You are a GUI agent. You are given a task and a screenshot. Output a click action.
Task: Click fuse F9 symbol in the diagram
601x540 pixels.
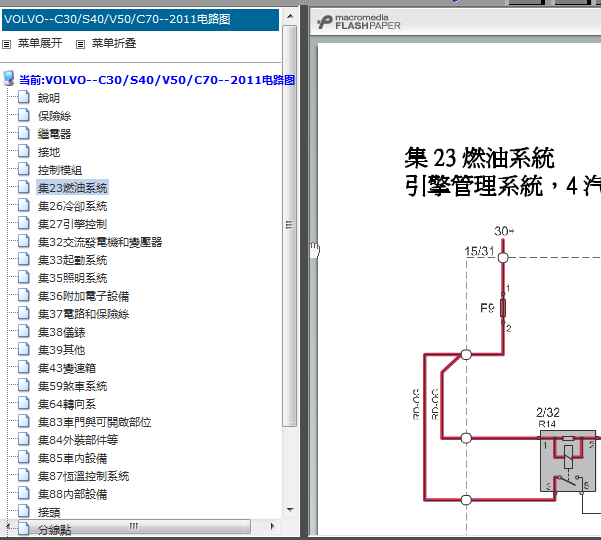(x=503, y=309)
